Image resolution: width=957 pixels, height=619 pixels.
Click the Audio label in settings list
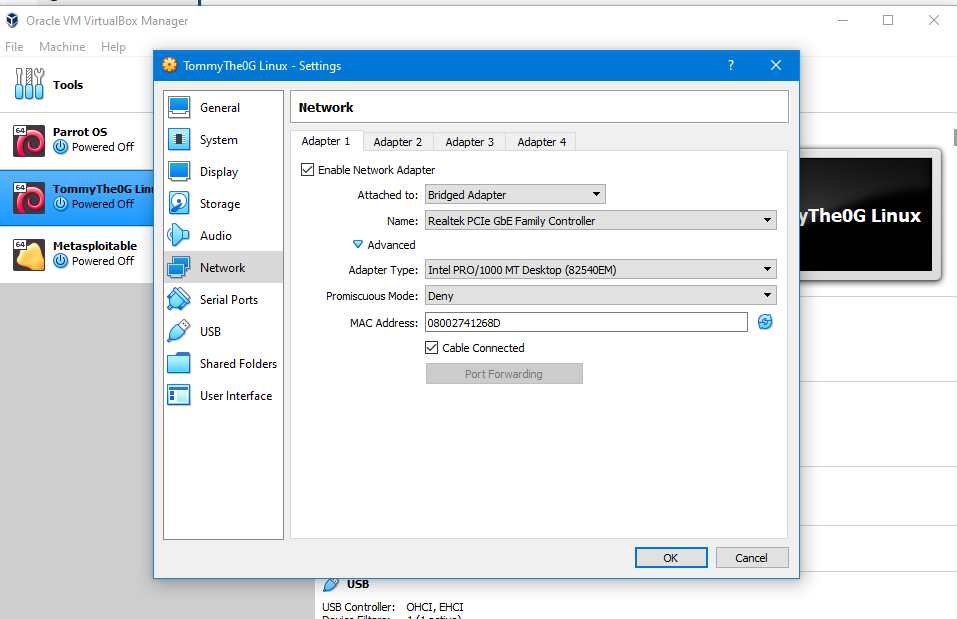click(215, 236)
